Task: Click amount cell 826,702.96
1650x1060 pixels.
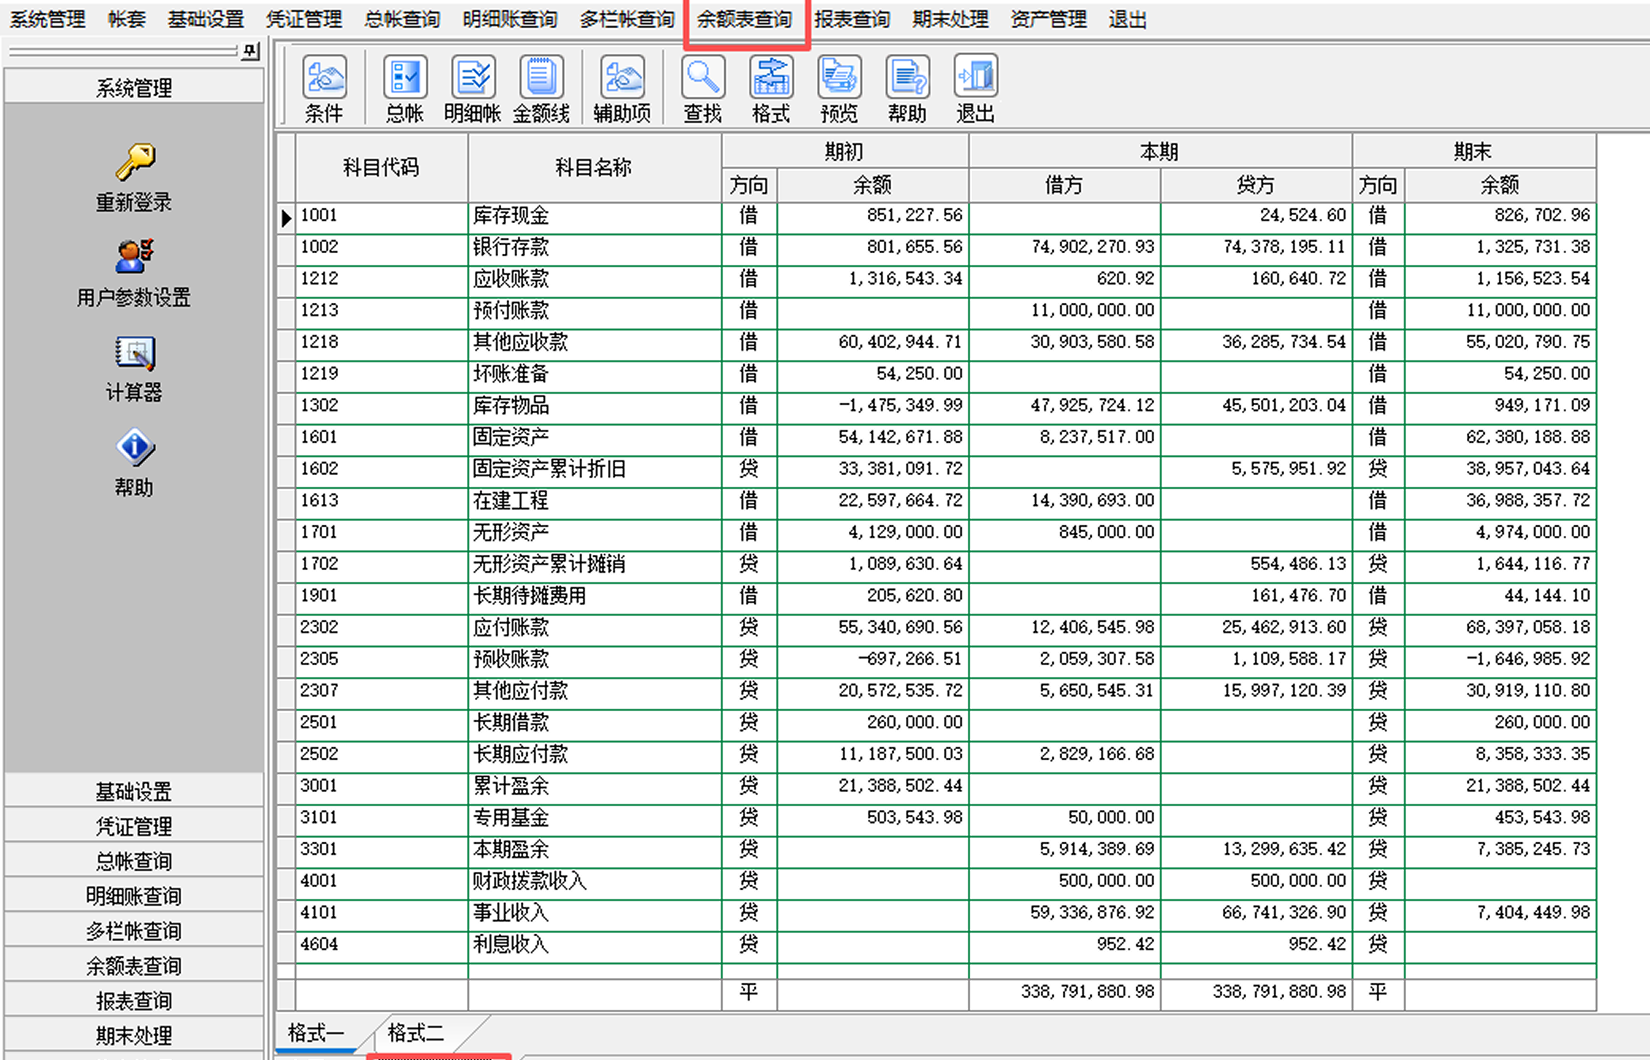Action: [1500, 216]
